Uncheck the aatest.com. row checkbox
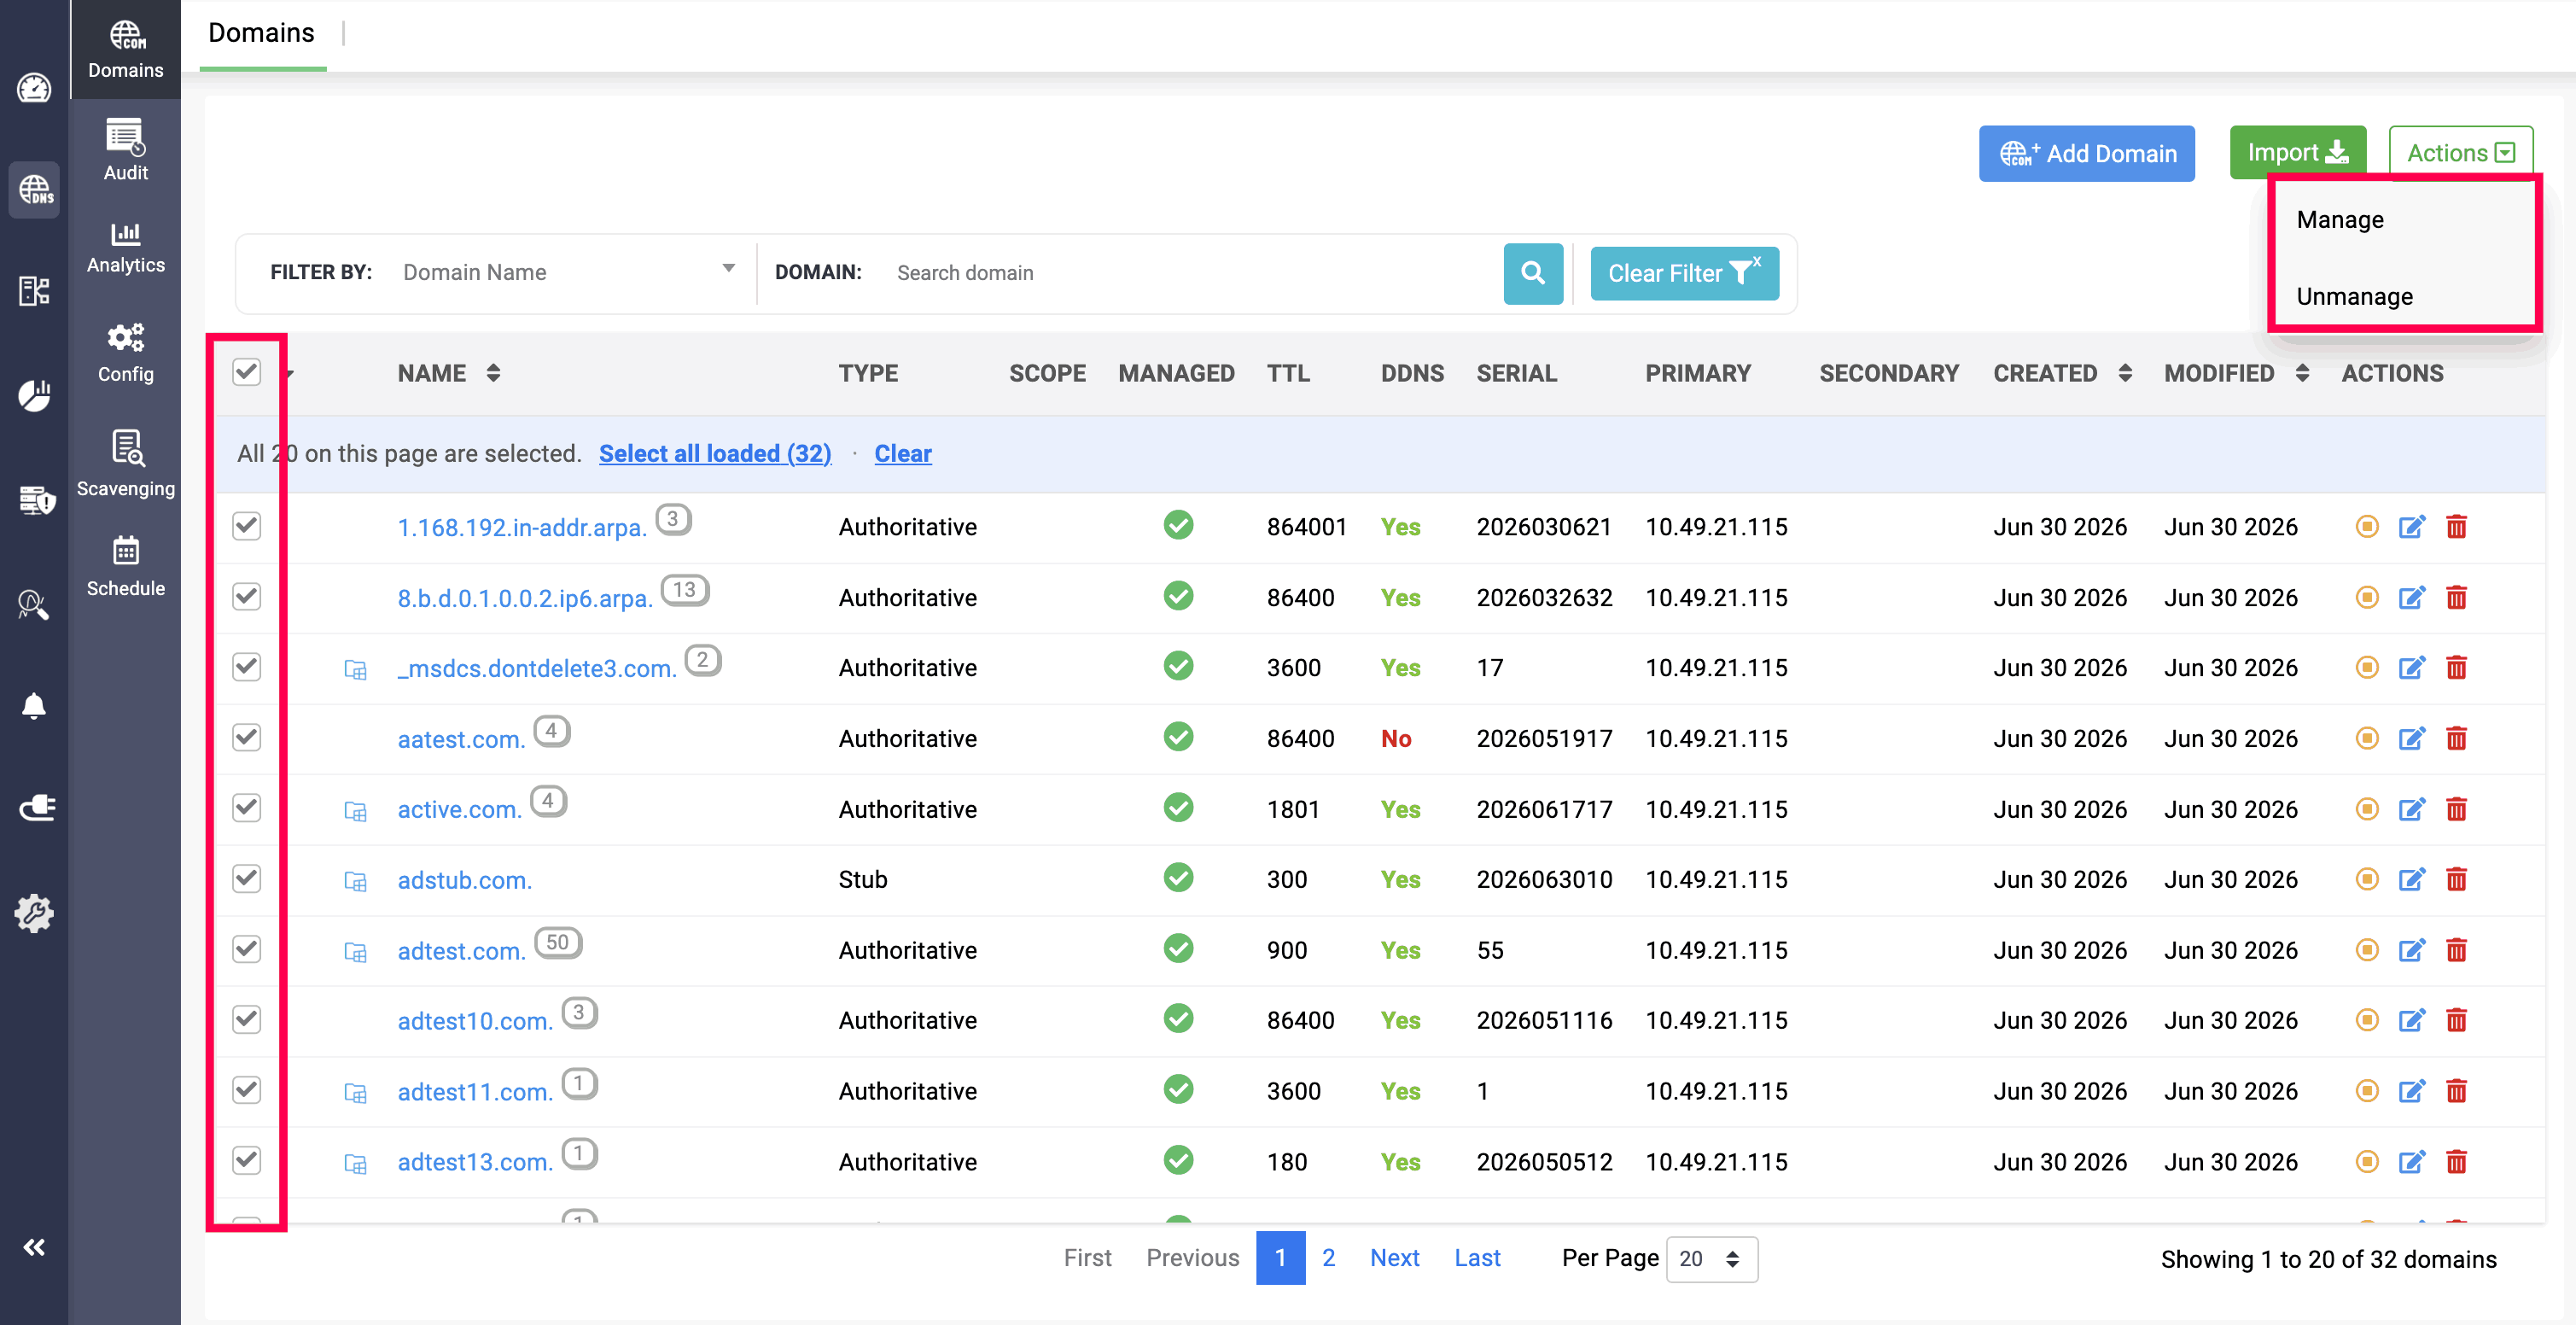 tap(246, 738)
